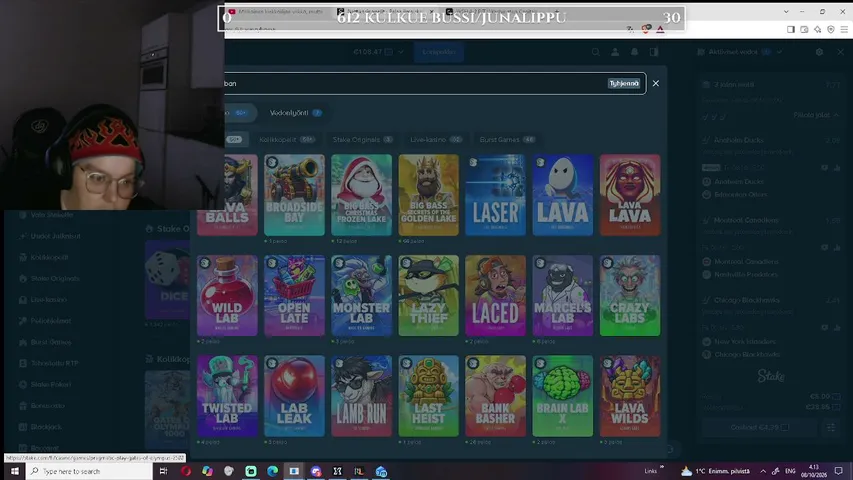Open Broadside Bay game thumbnail
The image size is (853, 480).
click(x=294, y=195)
